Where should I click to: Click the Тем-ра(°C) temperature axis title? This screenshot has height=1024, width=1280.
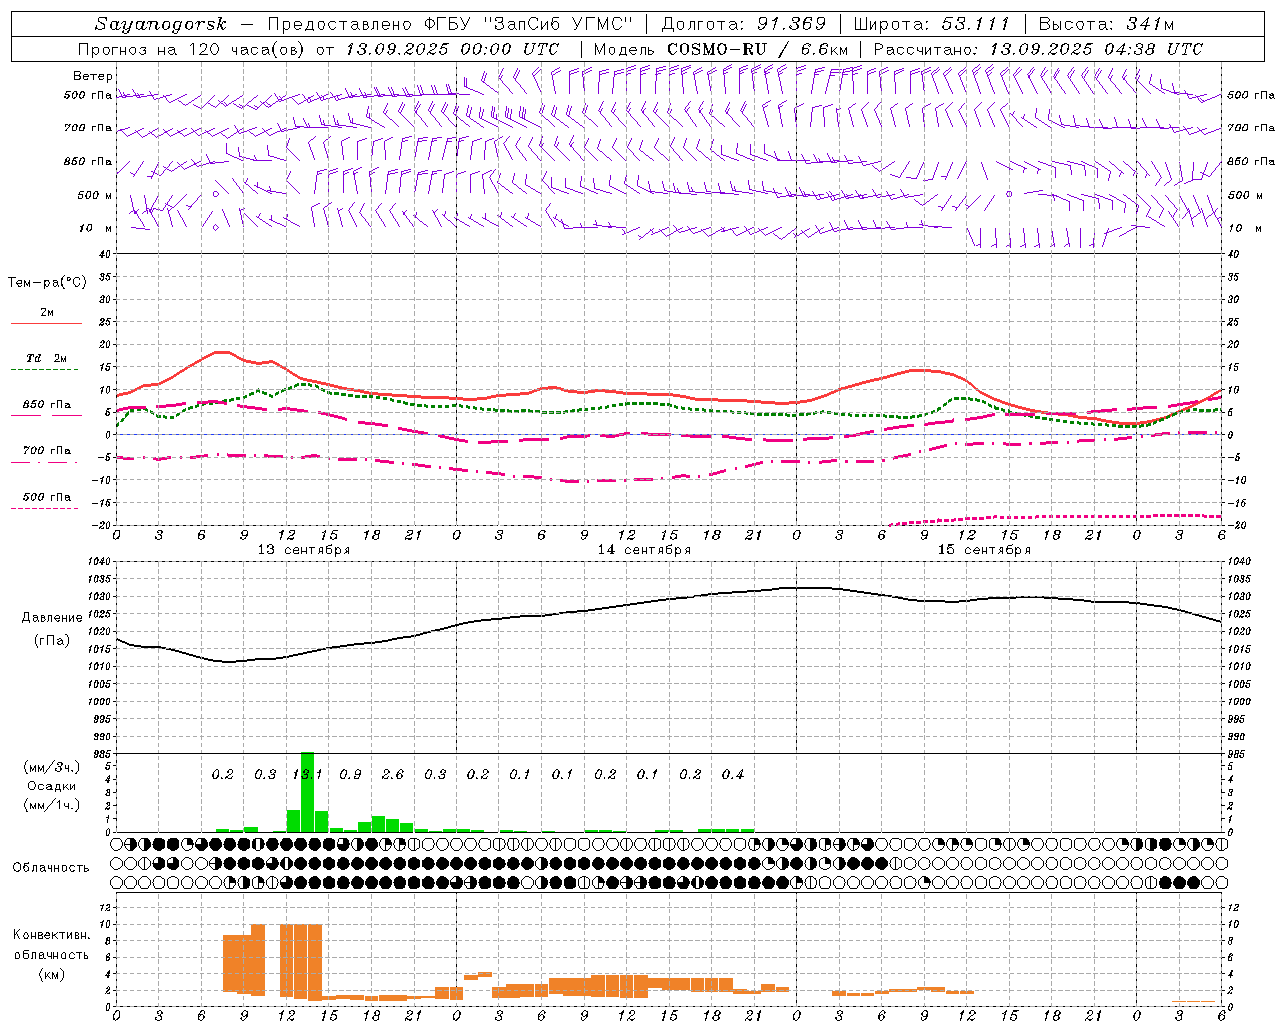[48, 283]
